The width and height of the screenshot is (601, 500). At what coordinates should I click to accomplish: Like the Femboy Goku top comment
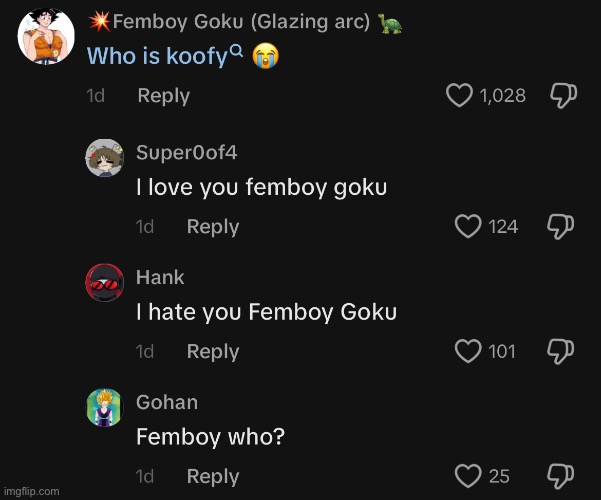tap(459, 96)
